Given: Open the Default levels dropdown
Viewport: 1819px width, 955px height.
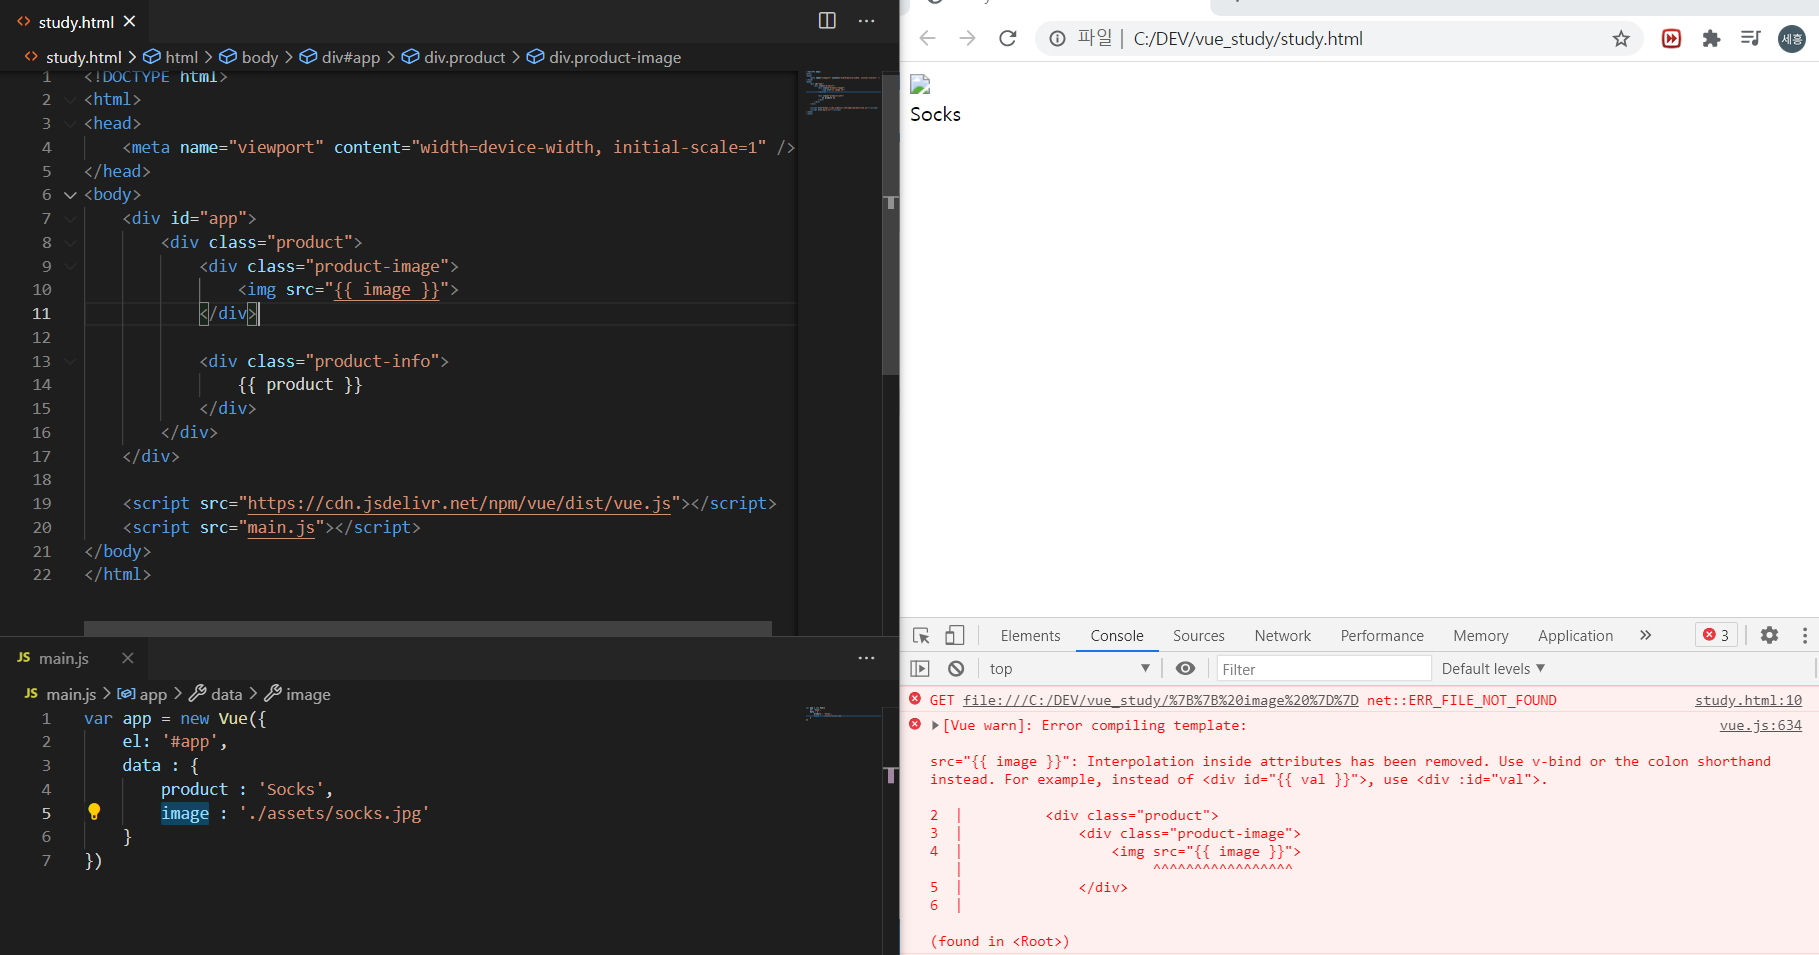Looking at the screenshot, I should 1493,669.
